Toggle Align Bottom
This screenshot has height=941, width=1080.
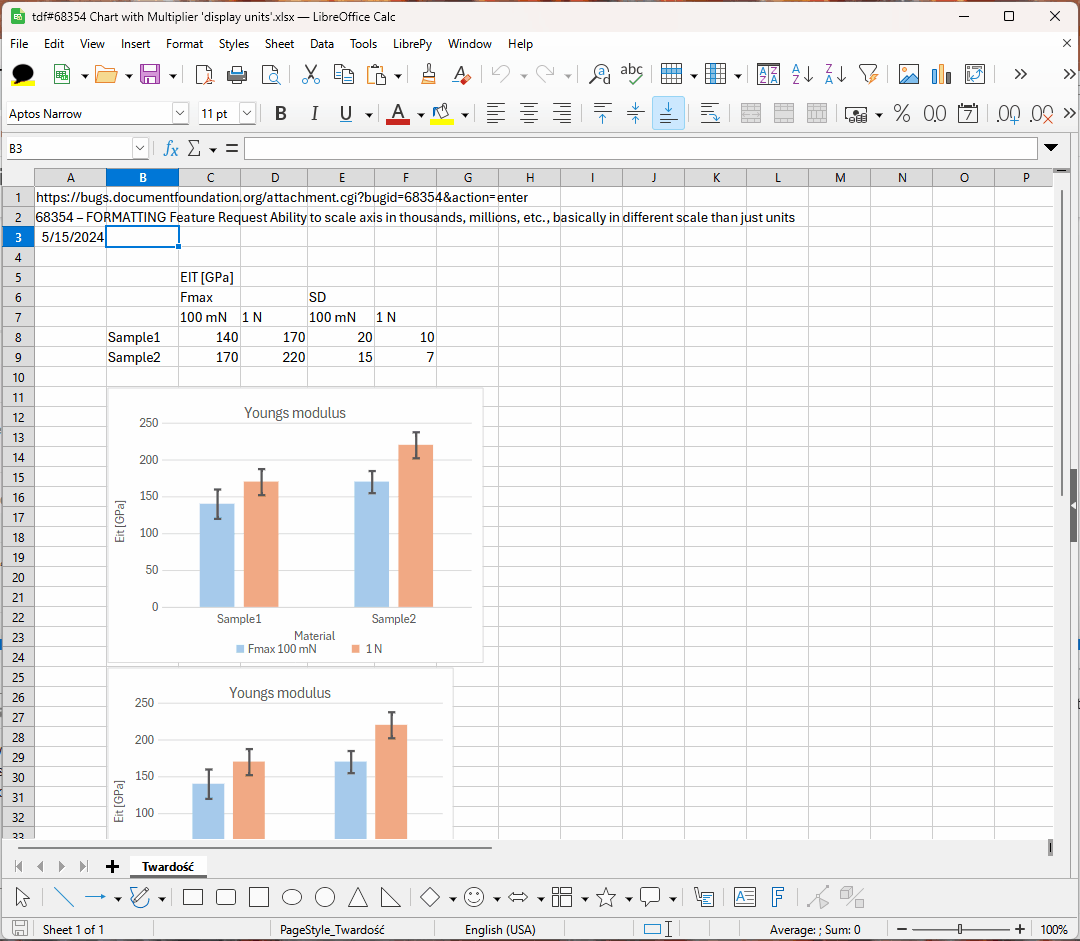tap(668, 114)
